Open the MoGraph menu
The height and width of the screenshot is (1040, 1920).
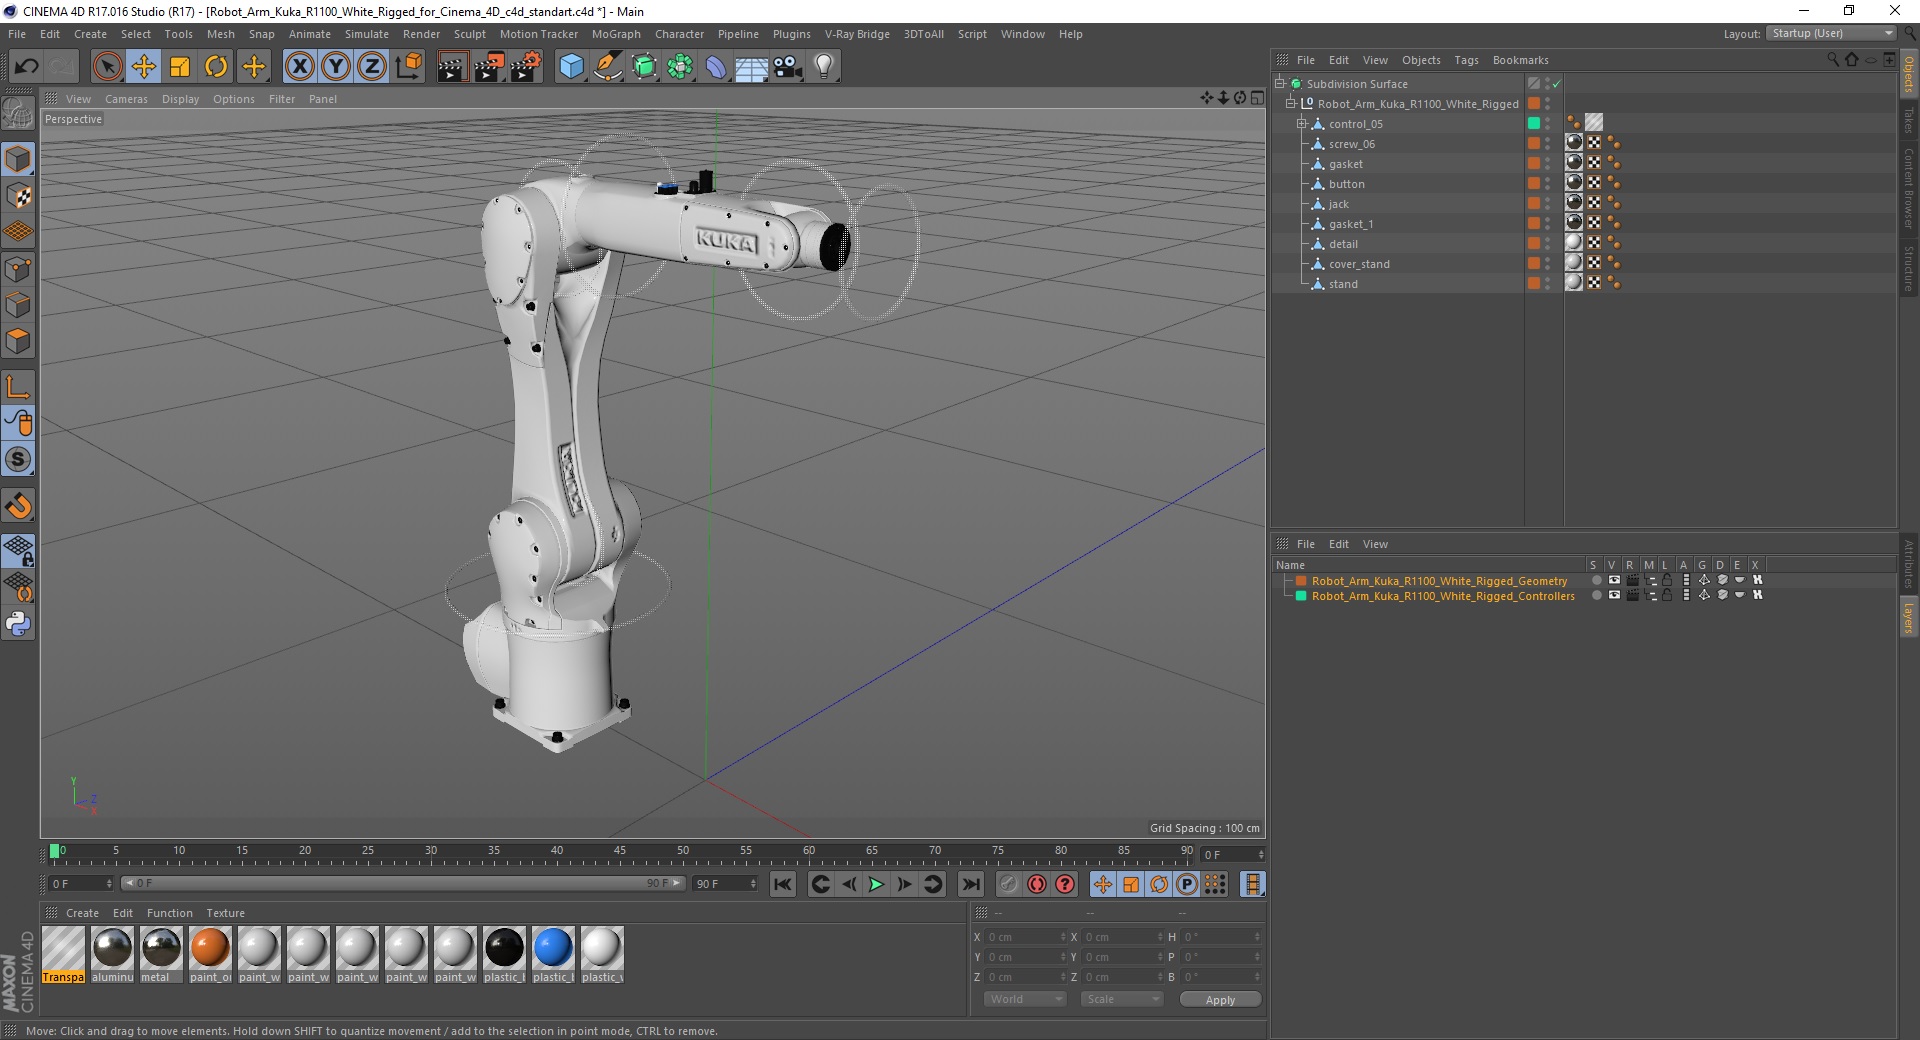tap(616, 34)
